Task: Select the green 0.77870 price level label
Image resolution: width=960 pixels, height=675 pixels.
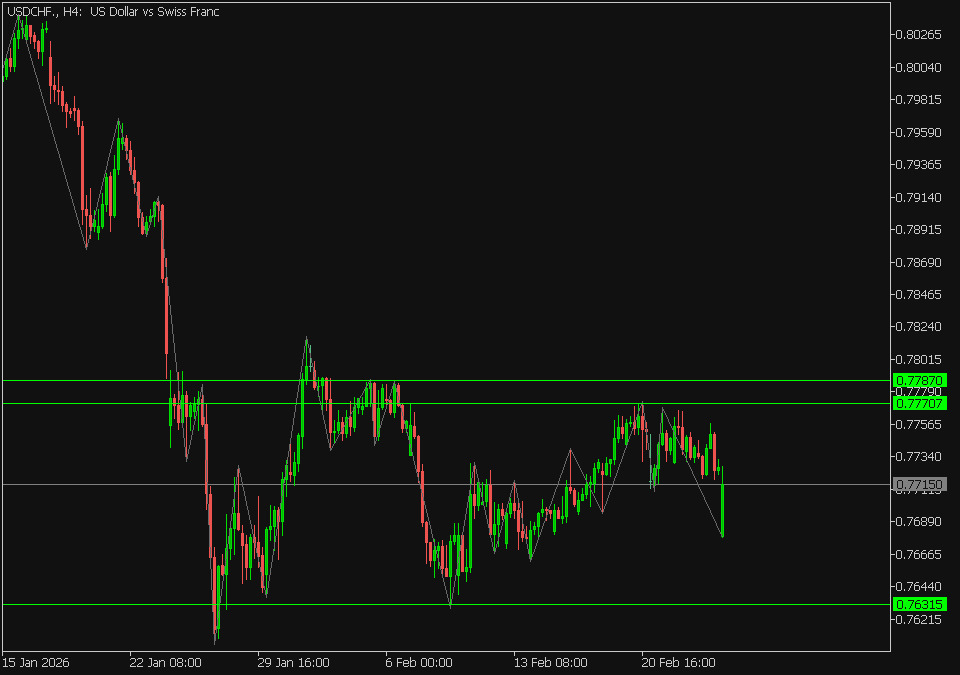Action: (919, 381)
